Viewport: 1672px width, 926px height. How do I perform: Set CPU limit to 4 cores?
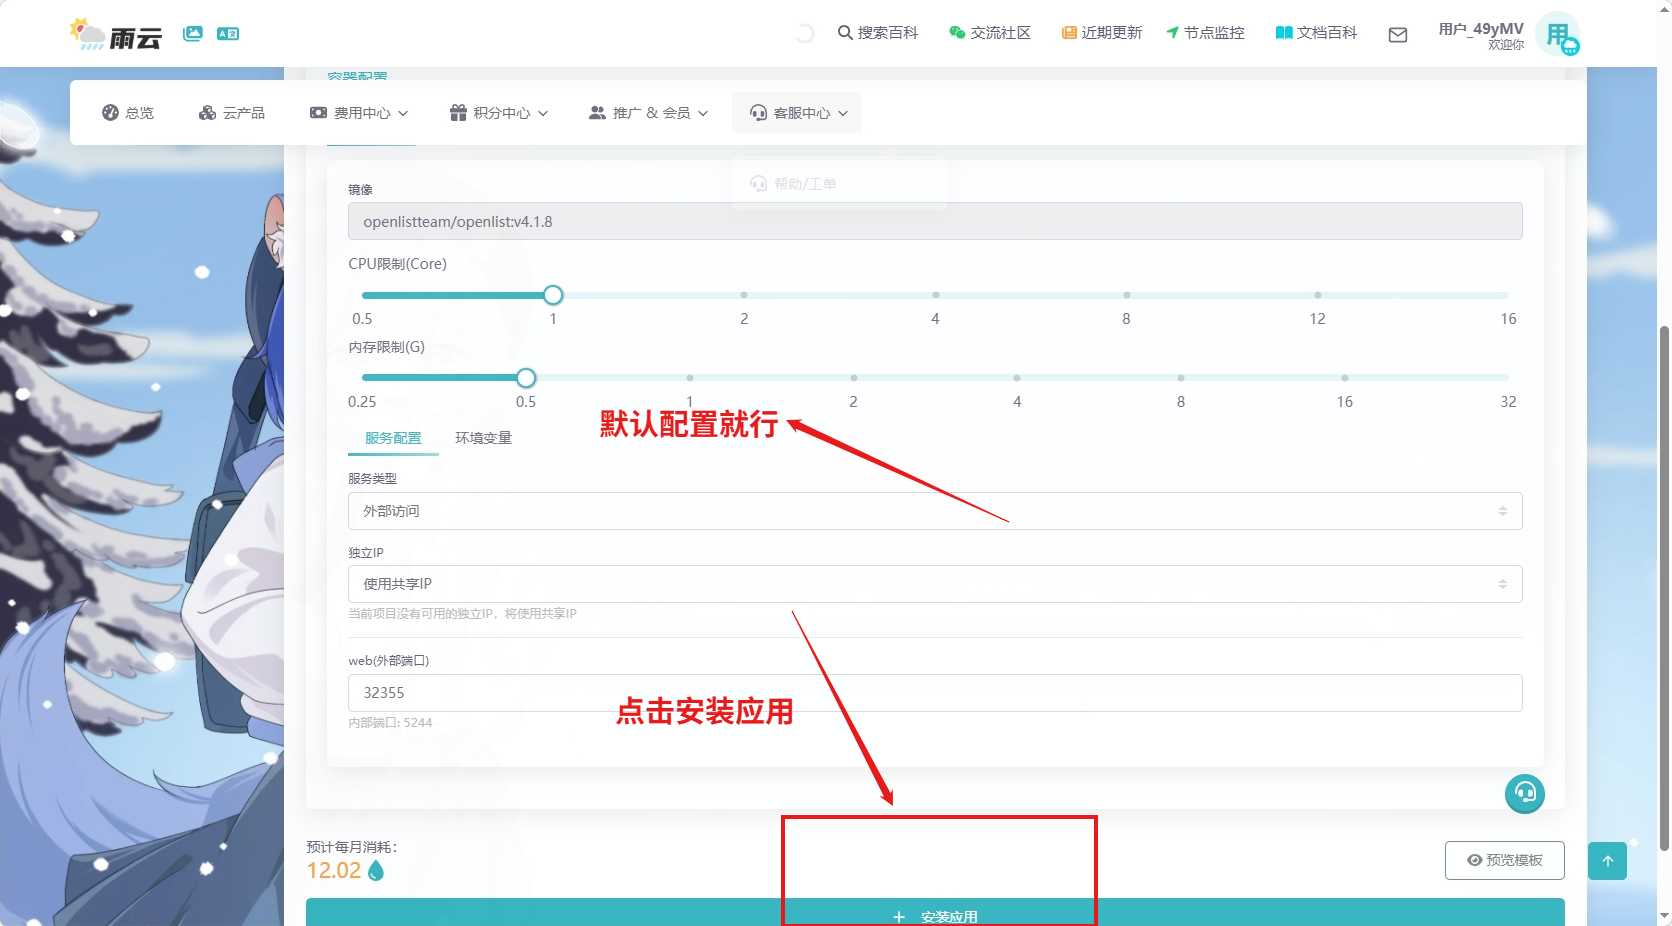(935, 295)
